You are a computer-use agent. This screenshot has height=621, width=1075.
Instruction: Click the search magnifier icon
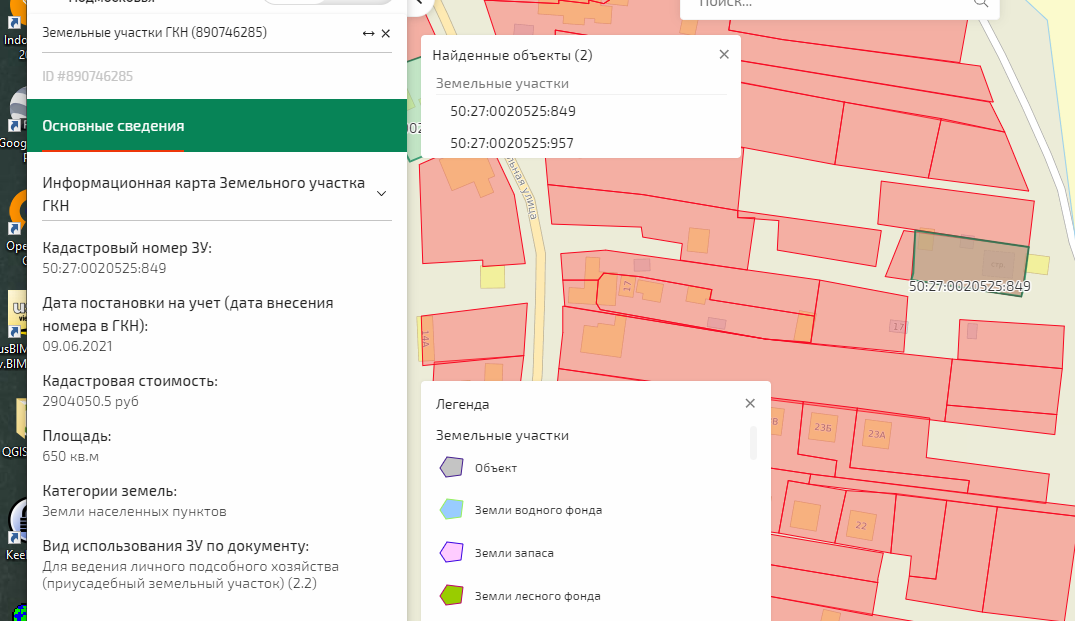980,4
